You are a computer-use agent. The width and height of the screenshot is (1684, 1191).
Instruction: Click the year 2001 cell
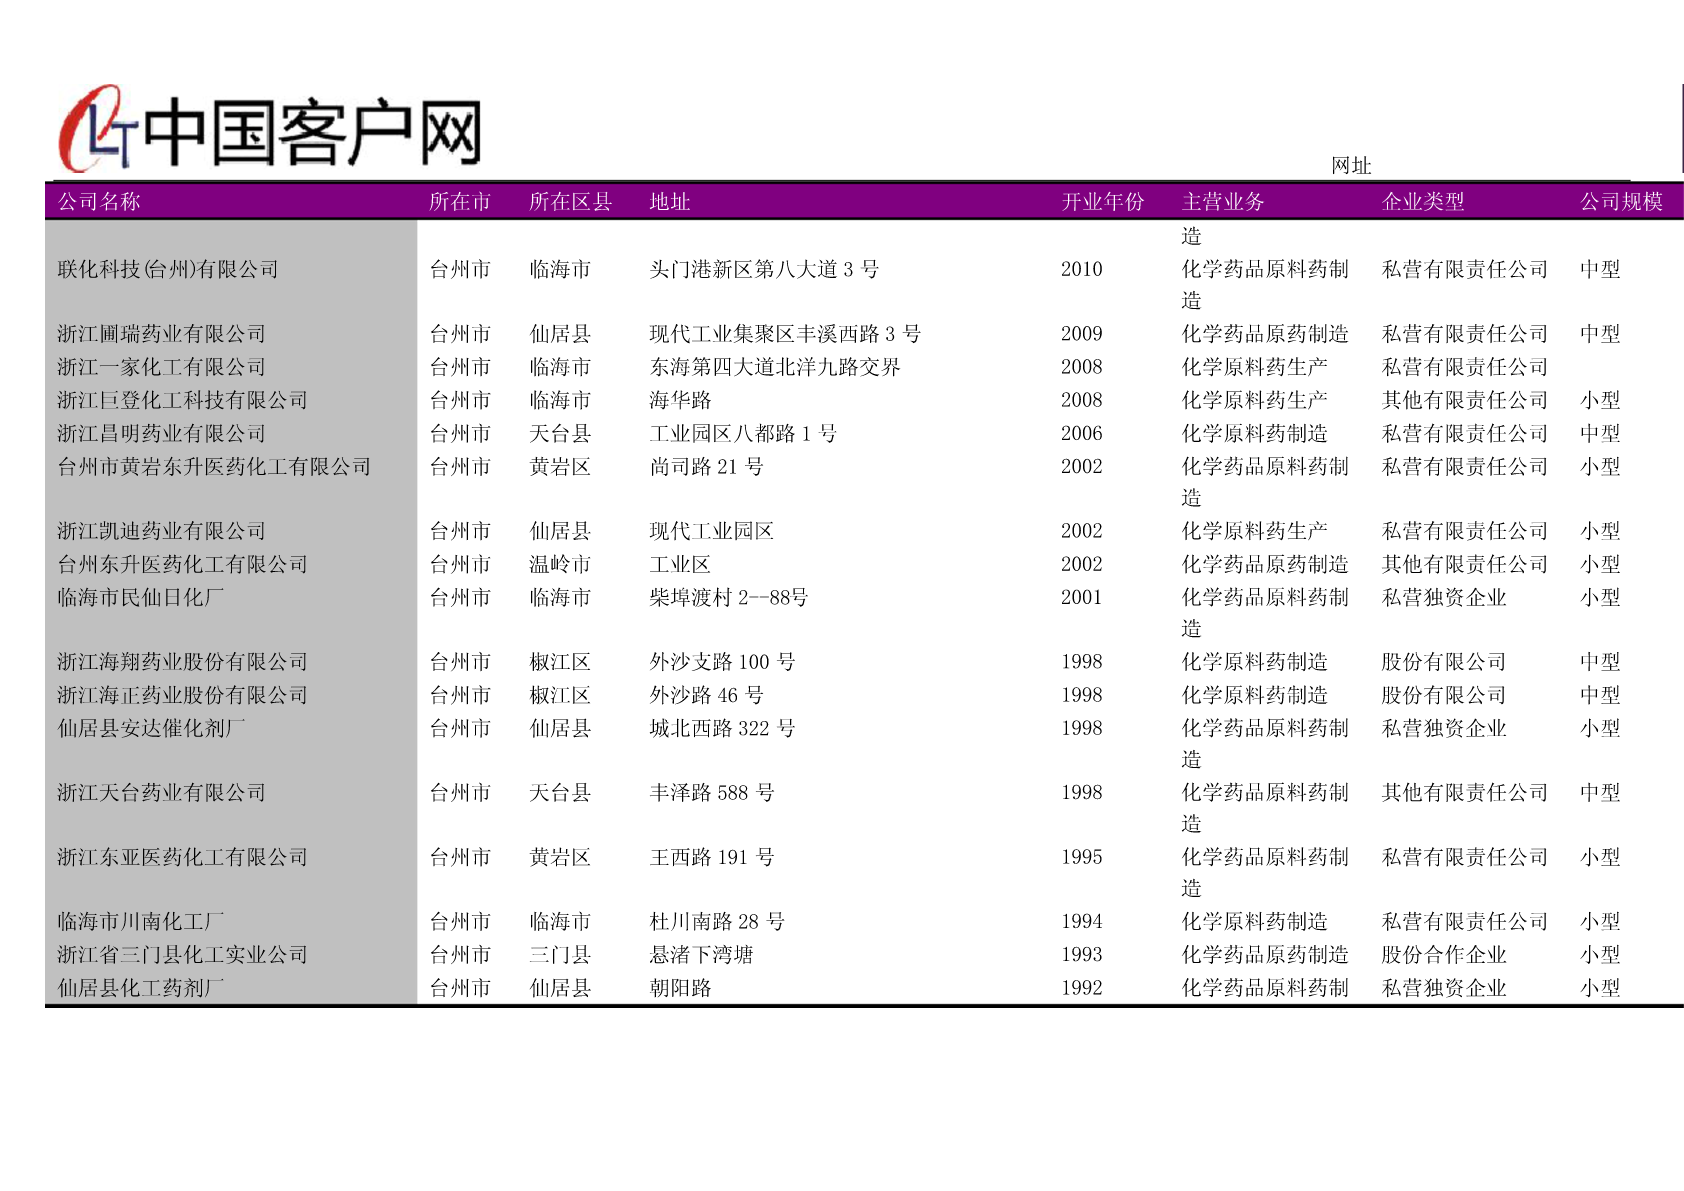pyautogui.click(x=1082, y=597)
